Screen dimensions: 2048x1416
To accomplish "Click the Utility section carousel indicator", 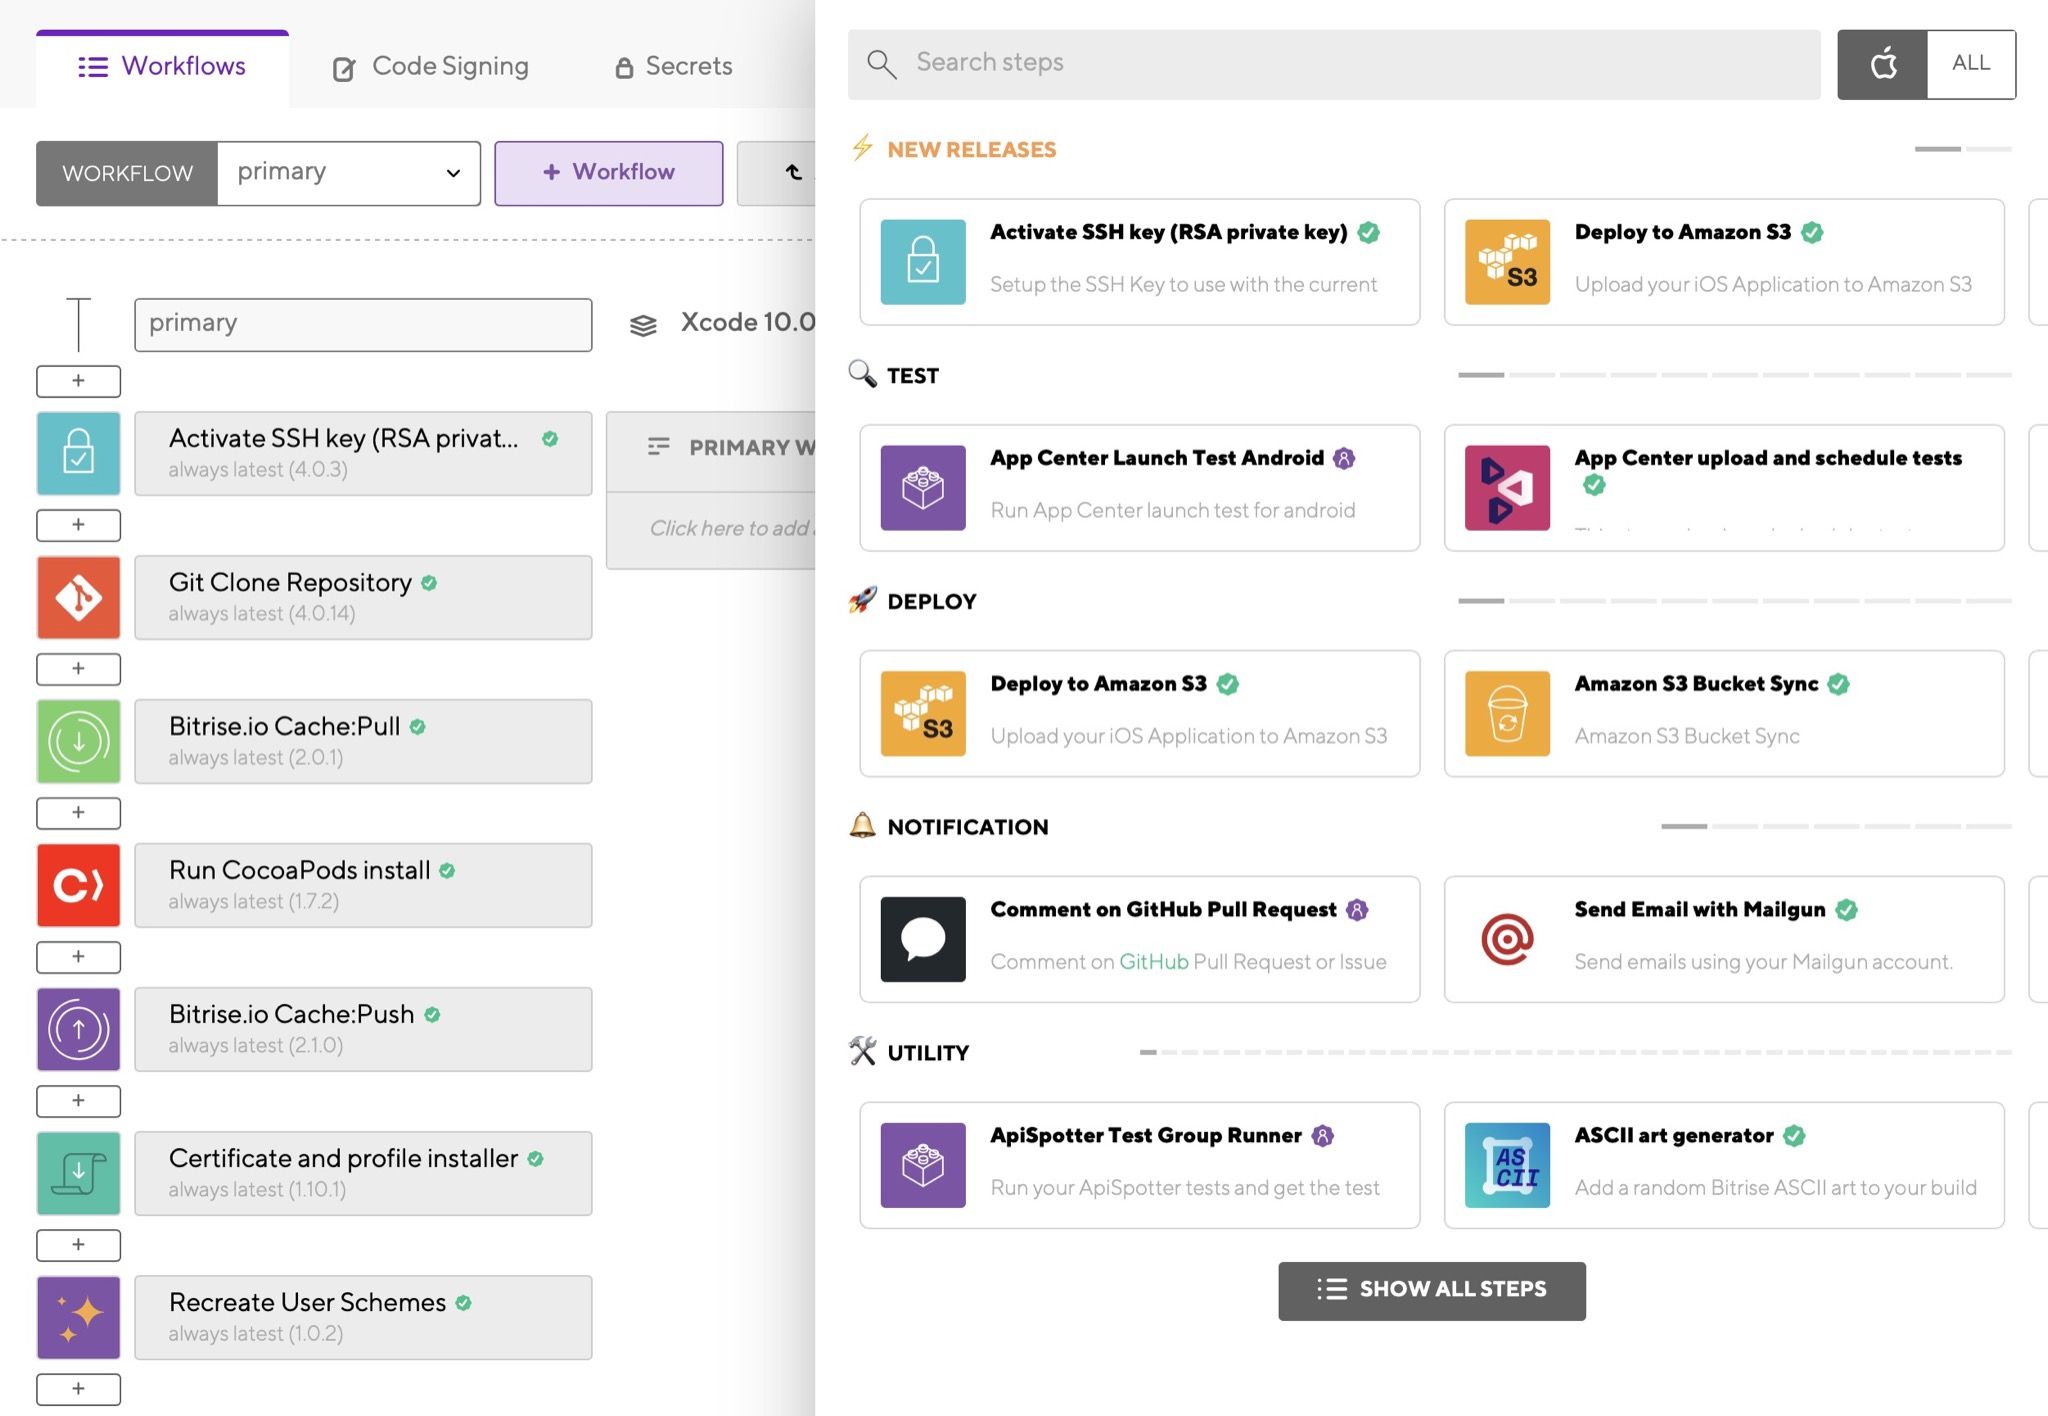I will coord(1575,1052).
